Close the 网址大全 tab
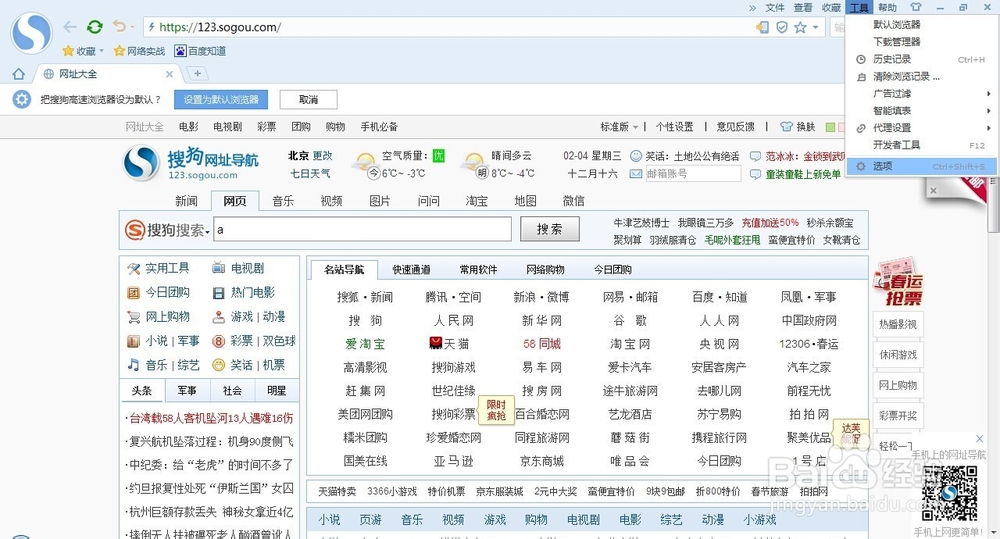 169,74
